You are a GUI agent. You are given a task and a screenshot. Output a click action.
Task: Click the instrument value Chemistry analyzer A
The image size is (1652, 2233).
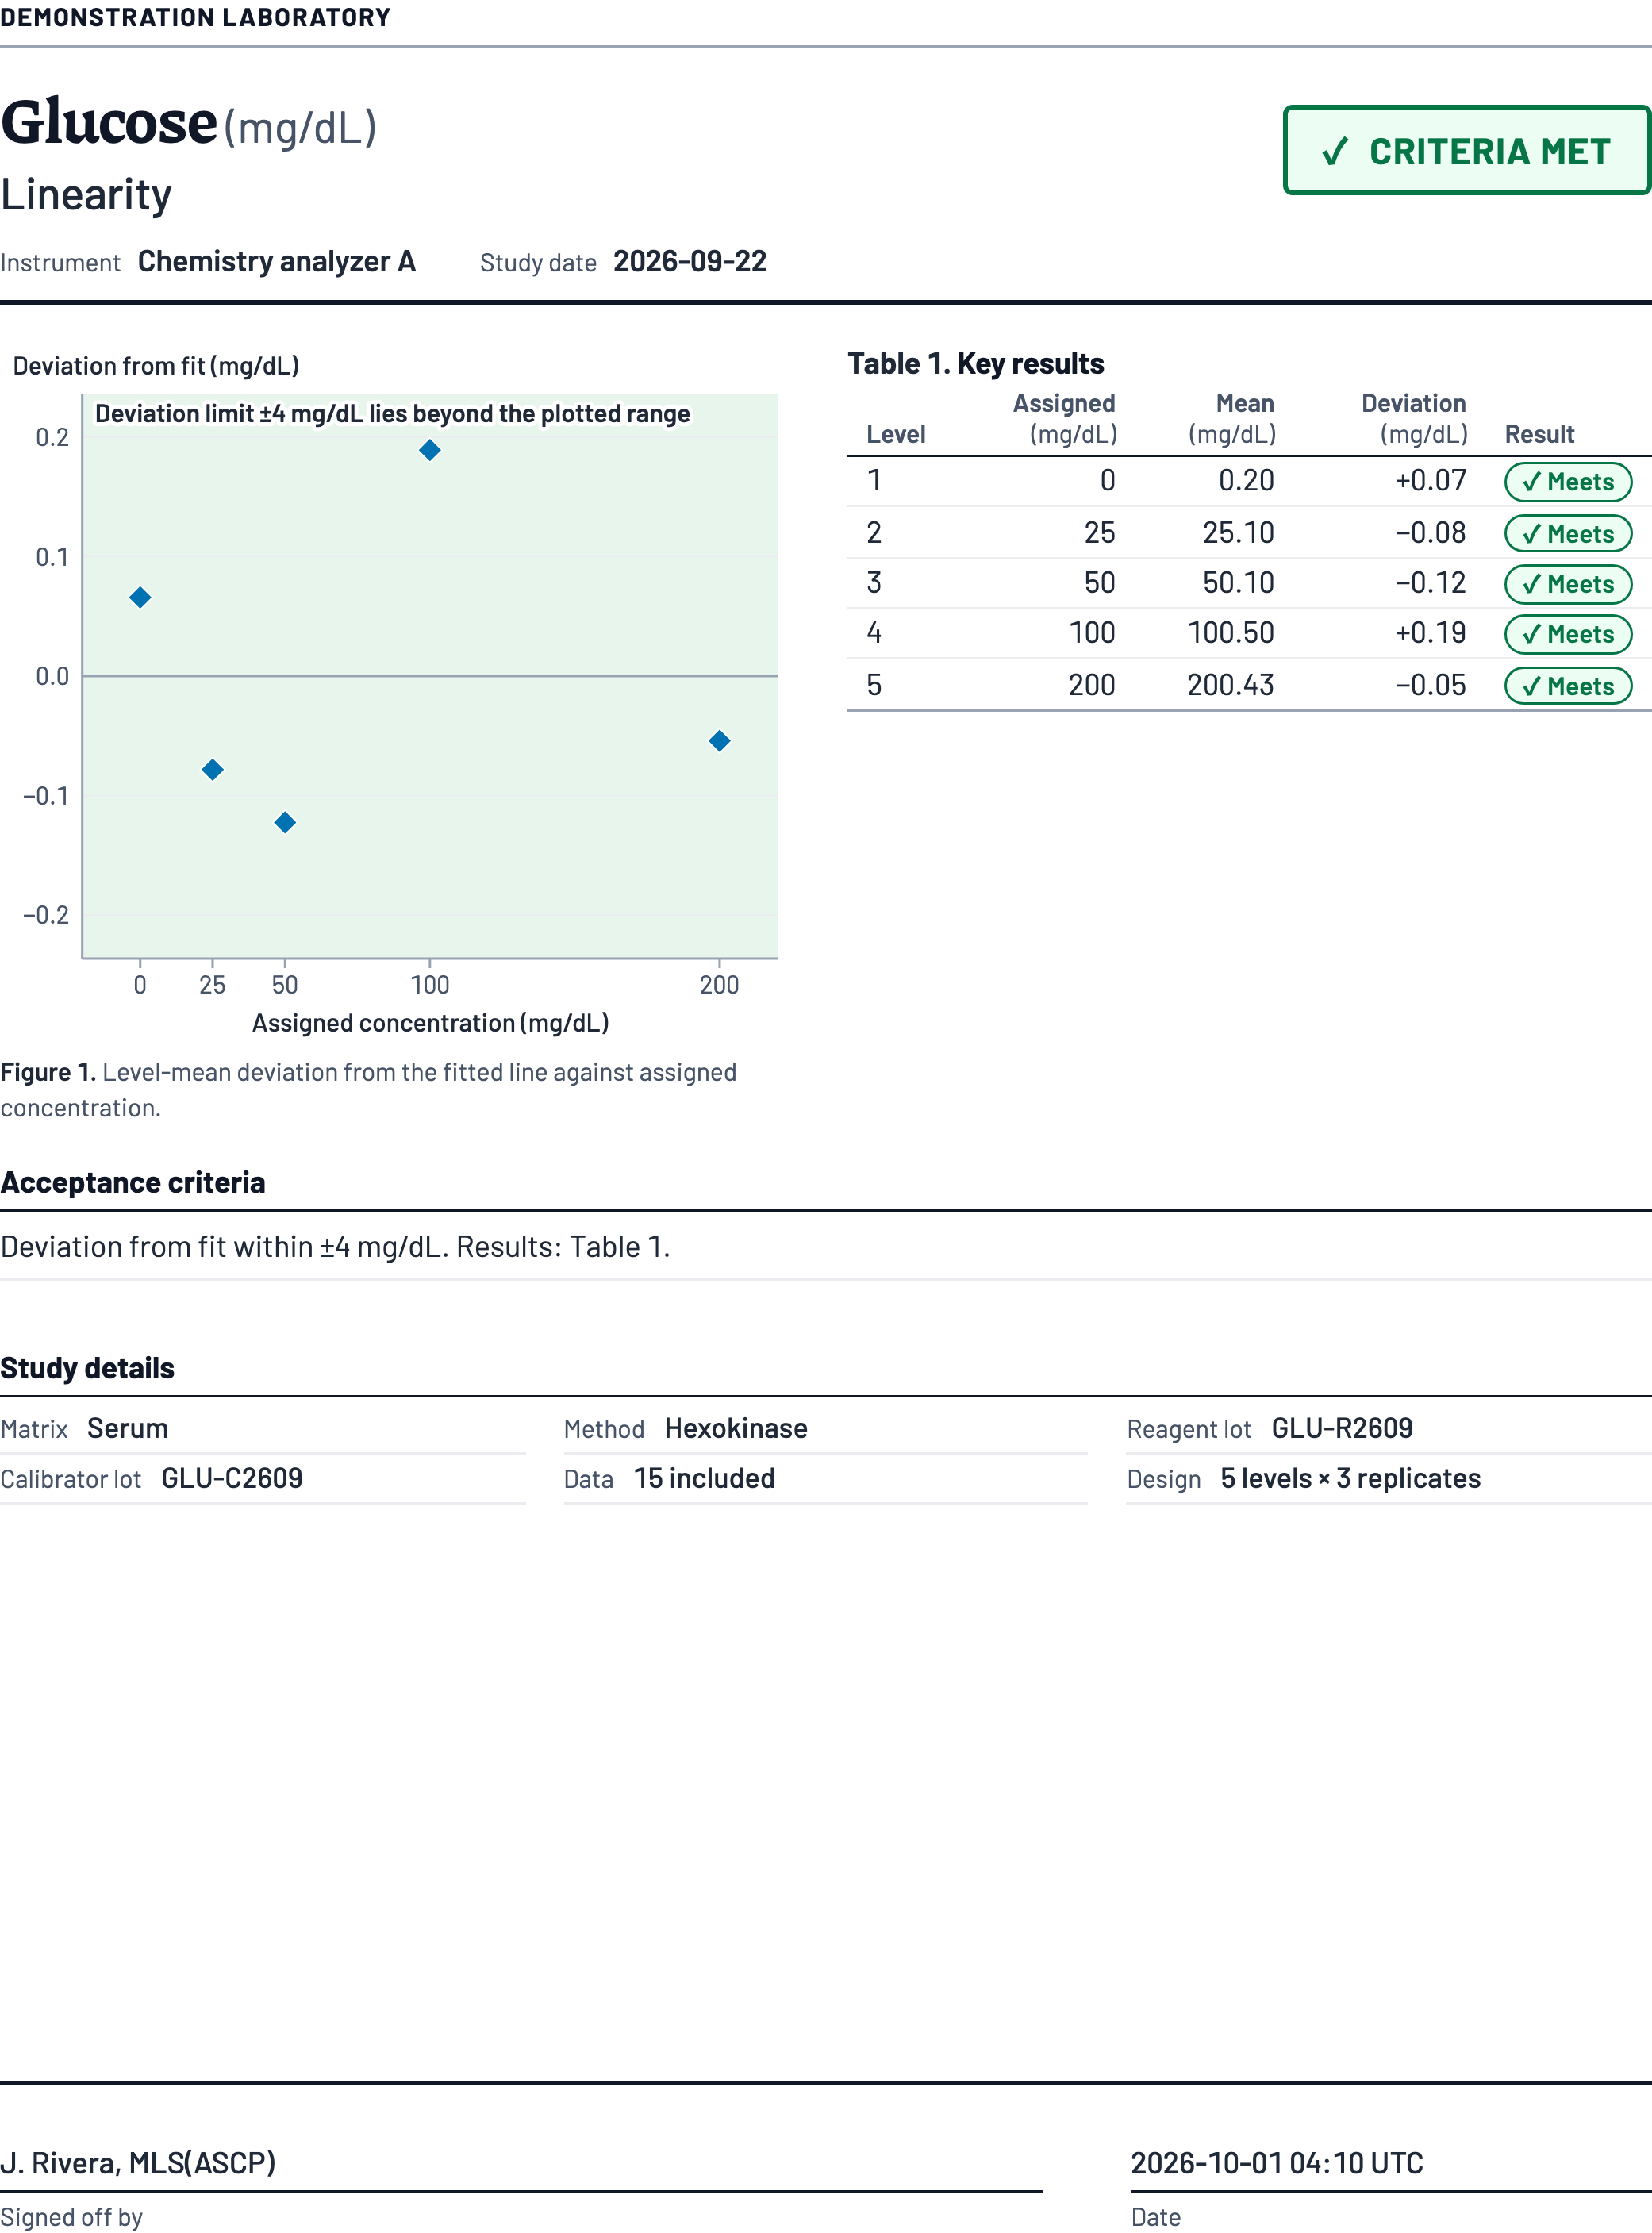[x=277, y=261]
